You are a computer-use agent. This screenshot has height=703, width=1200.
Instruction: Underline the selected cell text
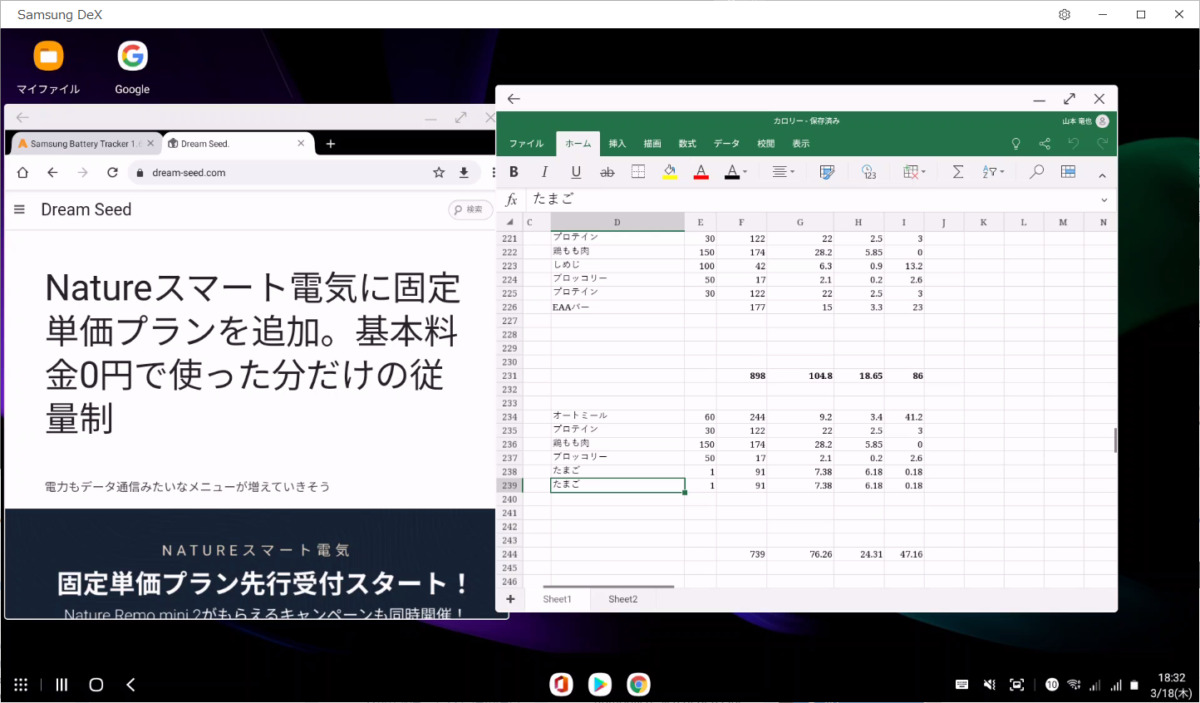[x=576, y=172]
